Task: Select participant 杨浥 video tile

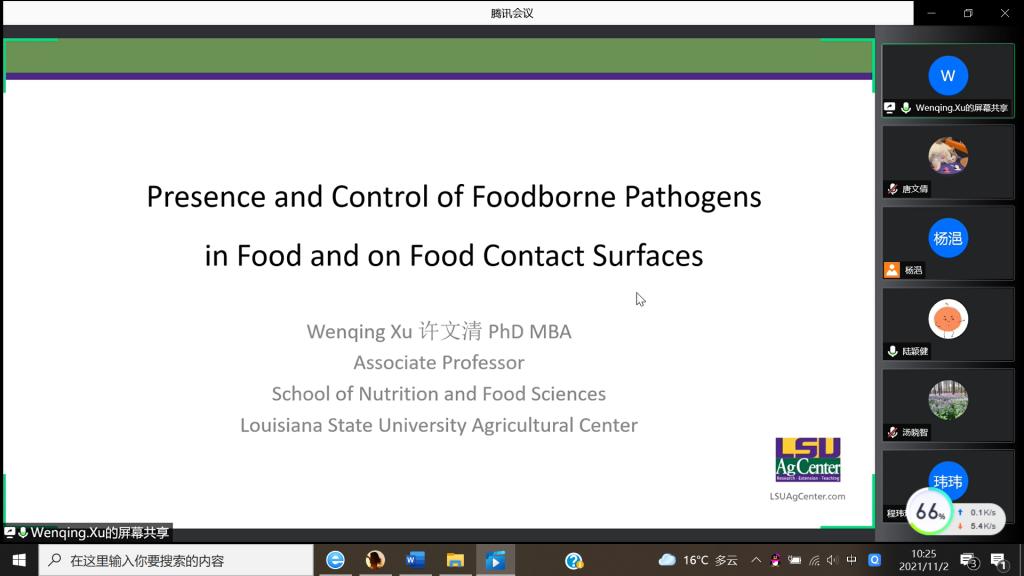Action: click(x=947, y=243)
